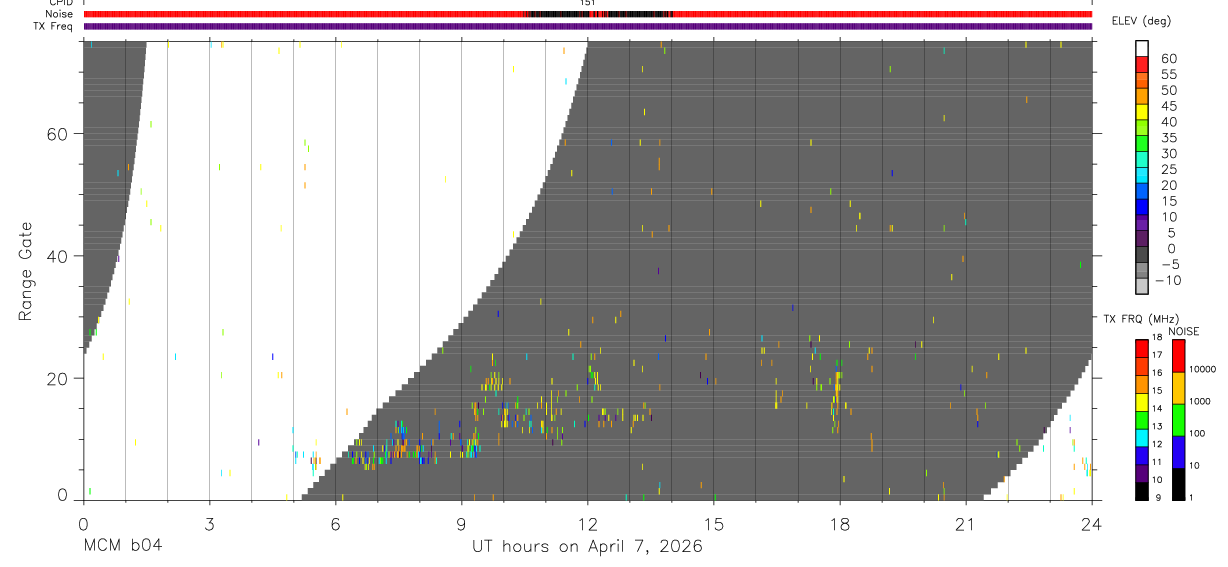Click the "Noise" row label at top left

click(x=59, y=14)
